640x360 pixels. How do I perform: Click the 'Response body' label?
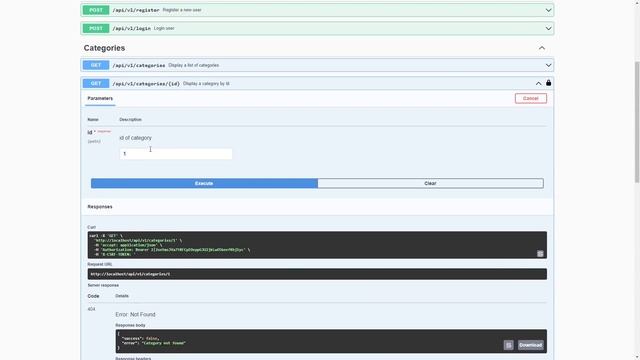tap(130, 325)
